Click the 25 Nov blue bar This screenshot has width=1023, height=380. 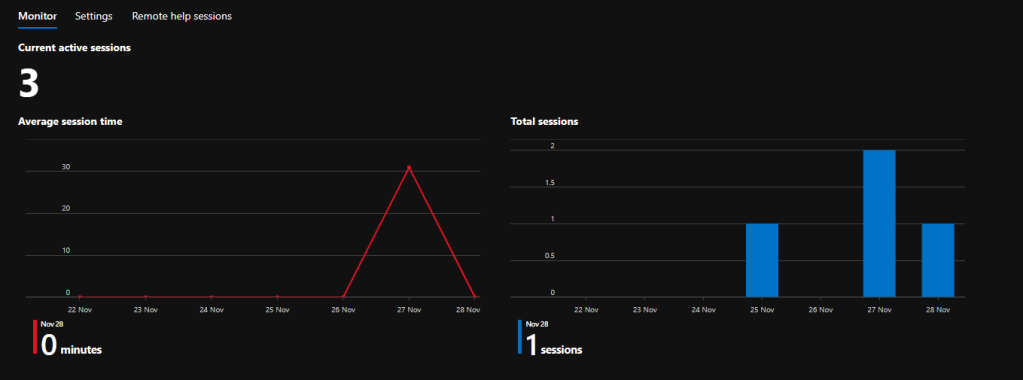(x=762, y=261)
